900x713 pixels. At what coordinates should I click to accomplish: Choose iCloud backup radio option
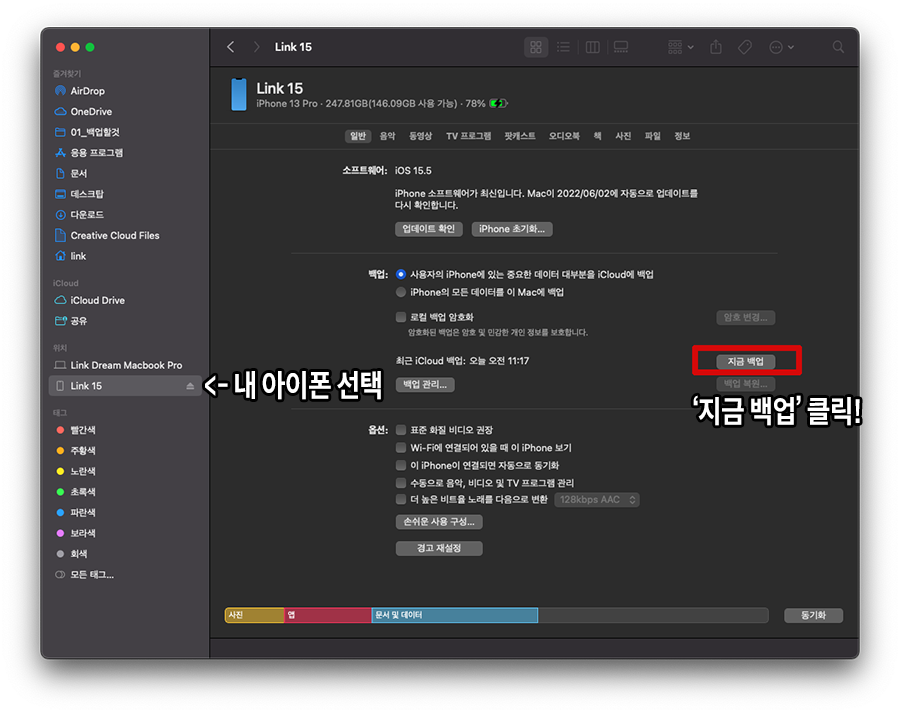point(401,274)
